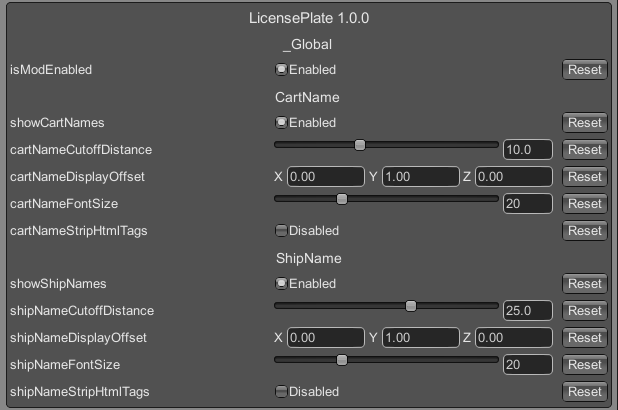Viewport: 618px width, 410px height.
Task: Click the shipNameFontSize slider handle
Action: (x=342, y=360)
